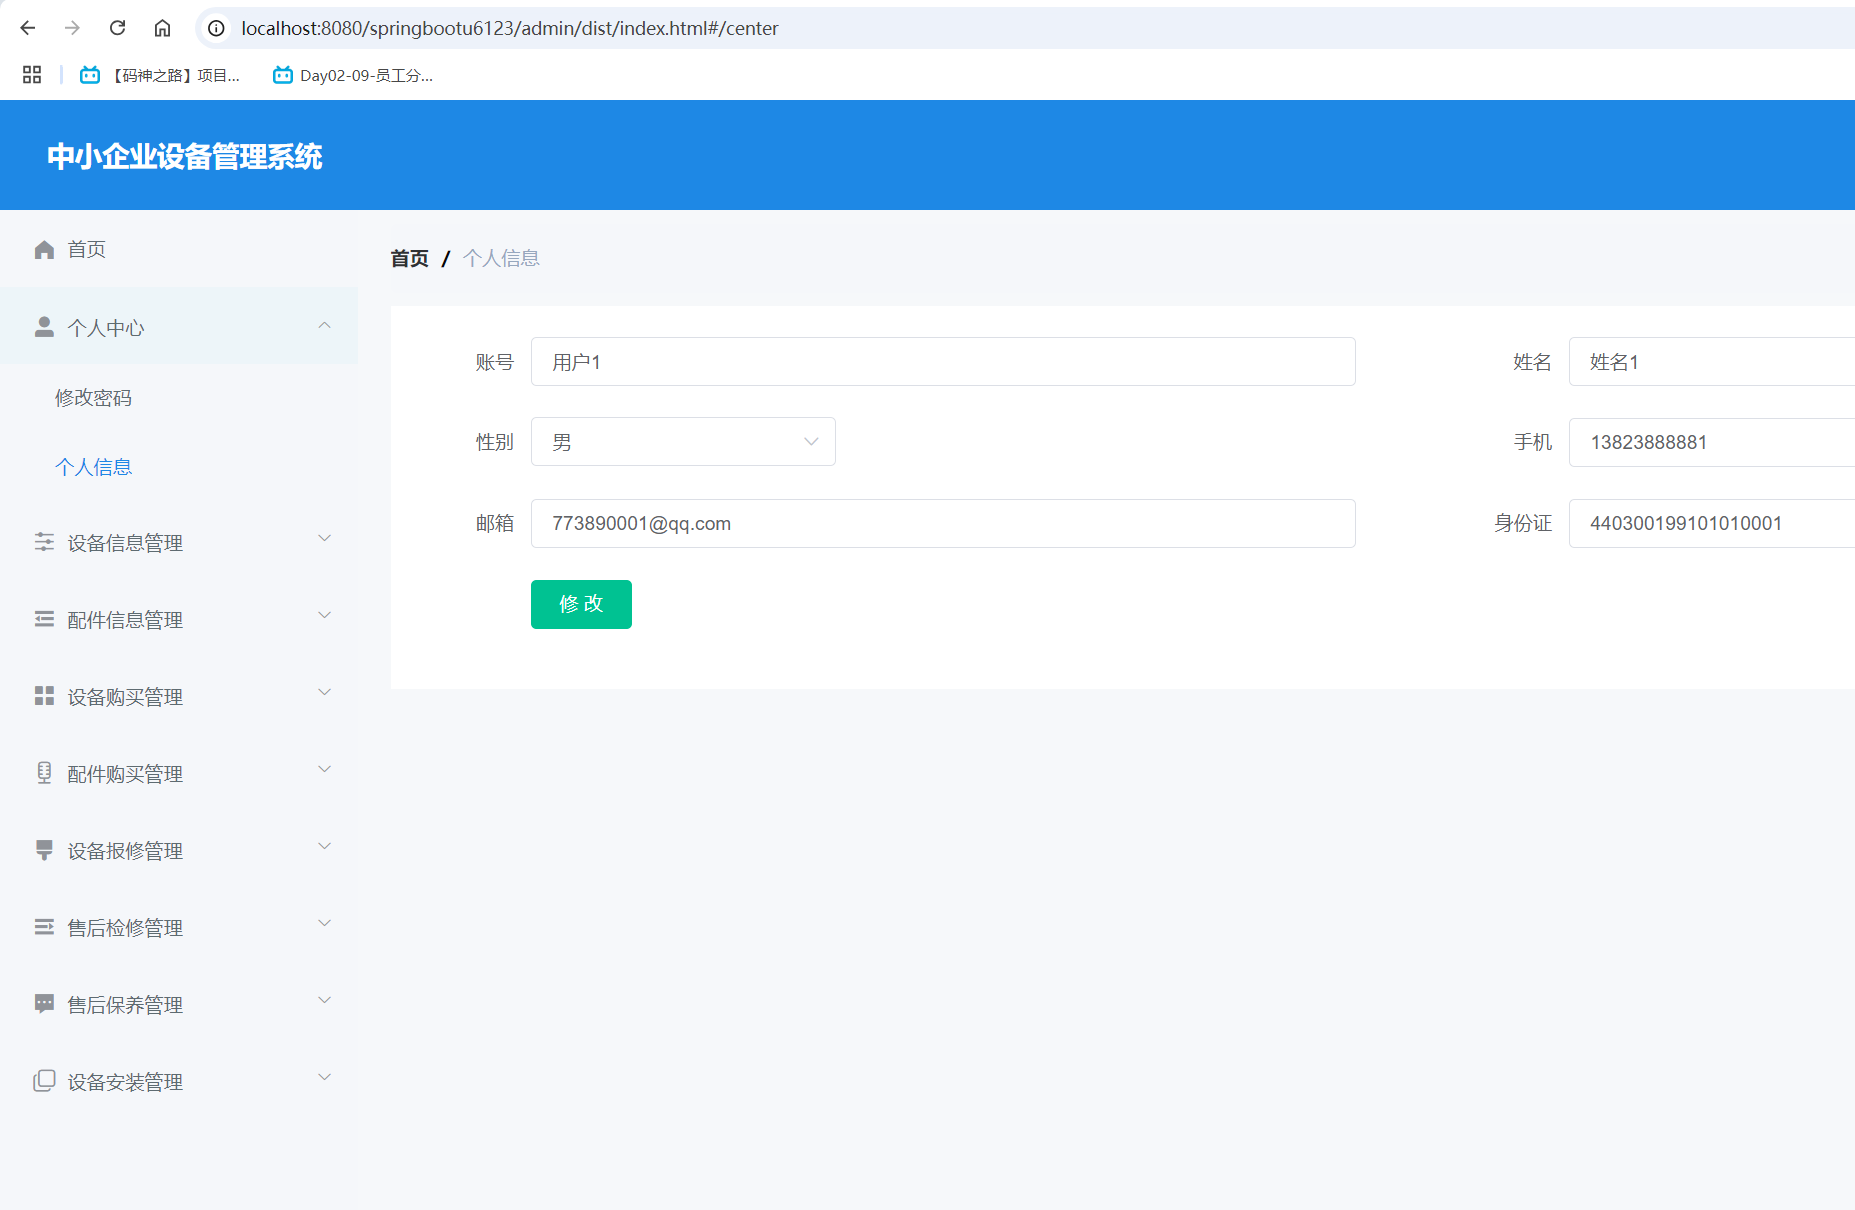The image size is (1855, 1210).
Task: Click the copy icon beside 设备安装管理
Action: (44, 1081)
